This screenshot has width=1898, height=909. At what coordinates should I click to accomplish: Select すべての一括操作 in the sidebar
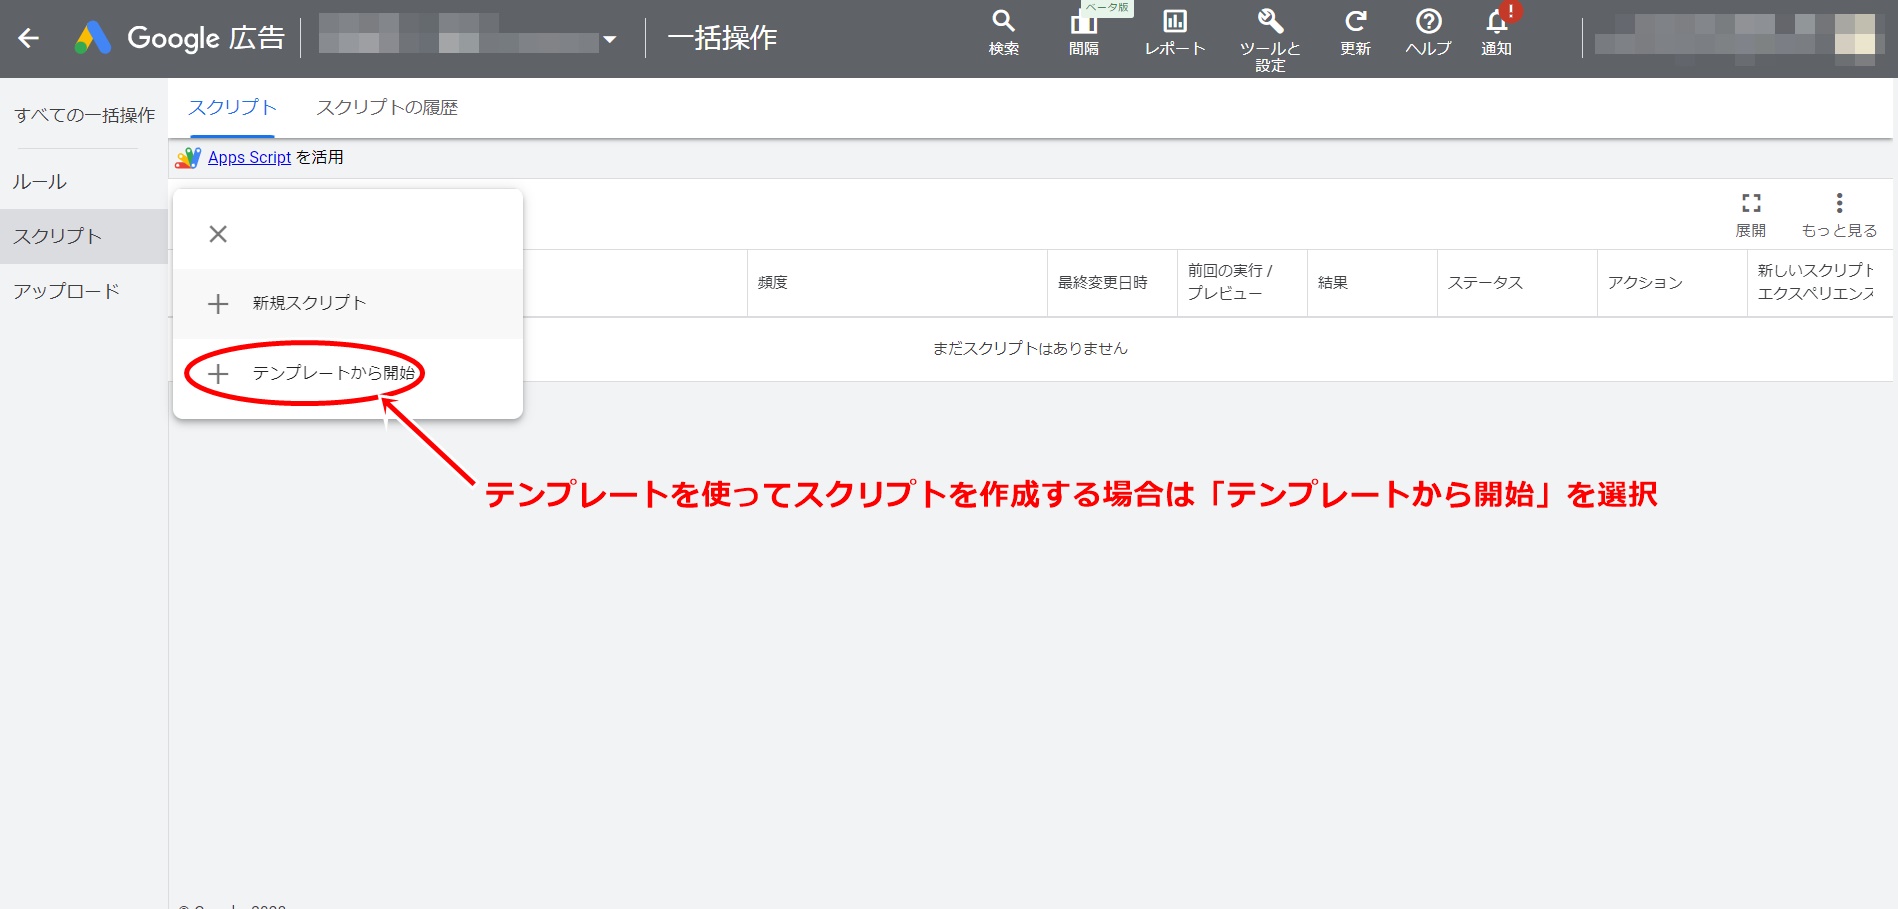point(84,115)
